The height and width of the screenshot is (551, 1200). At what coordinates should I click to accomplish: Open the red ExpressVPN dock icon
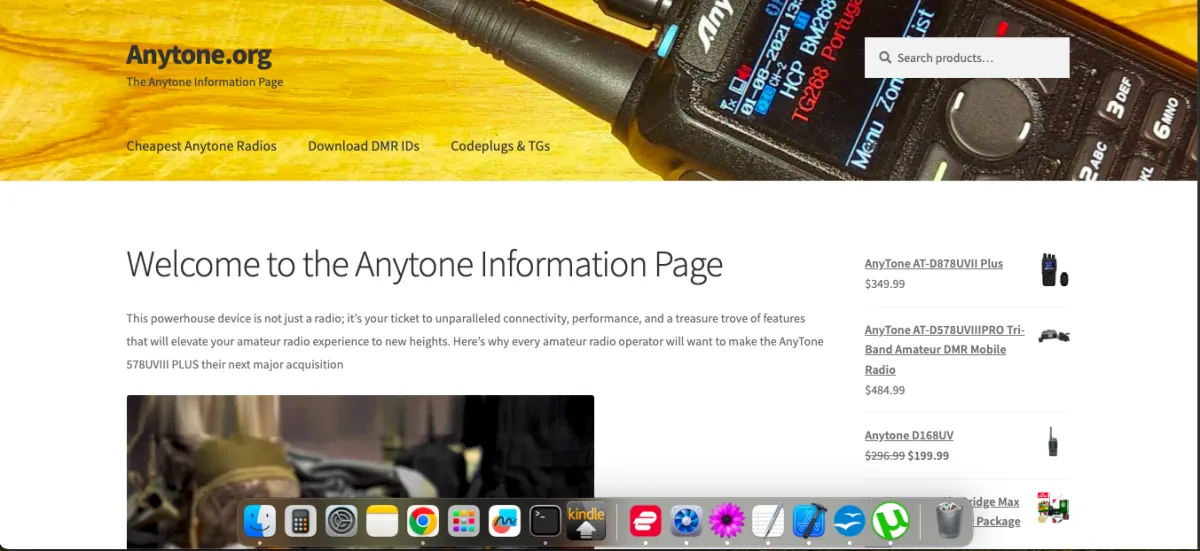click(x=646, y=521)
